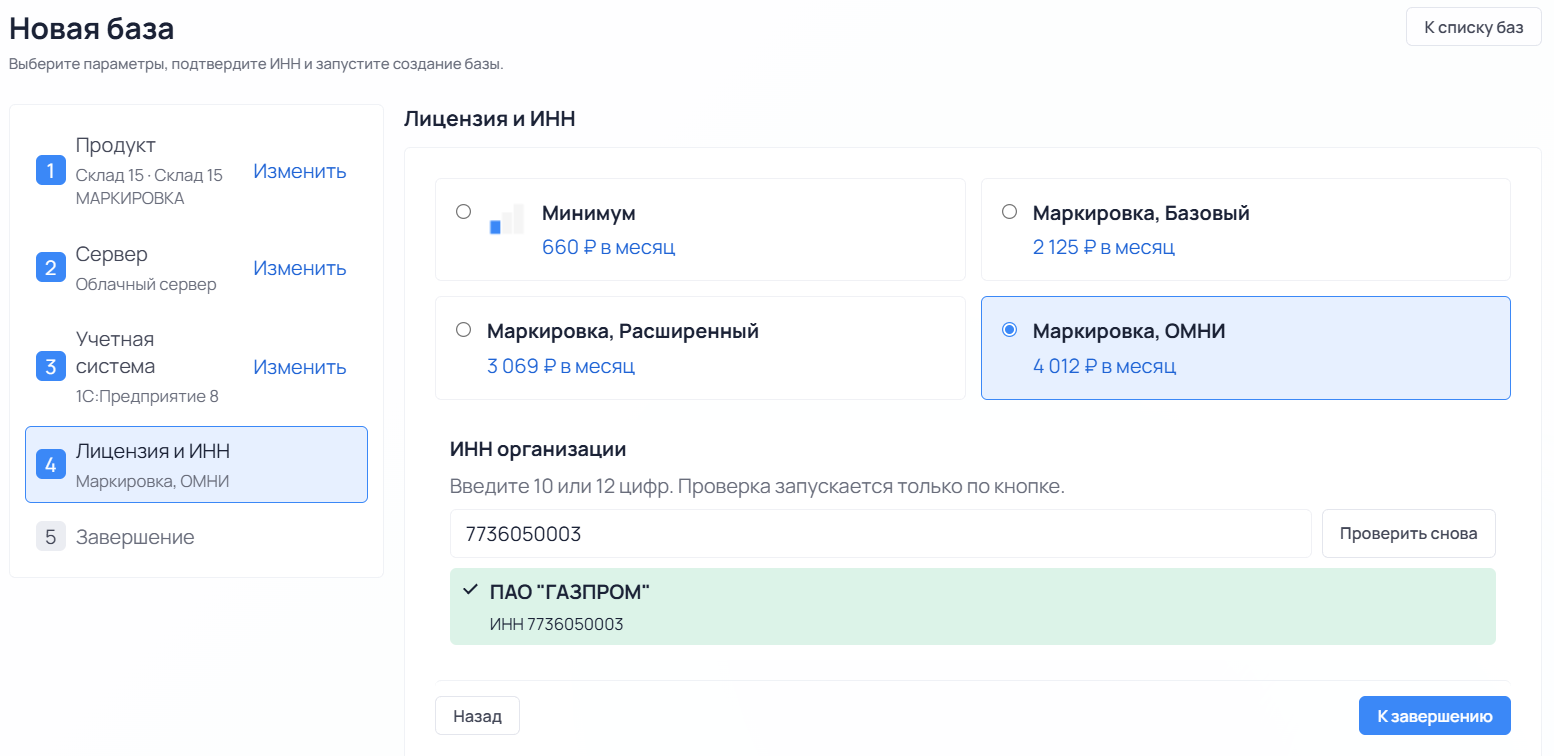Select the Минимум license radio button

(463, 212)
